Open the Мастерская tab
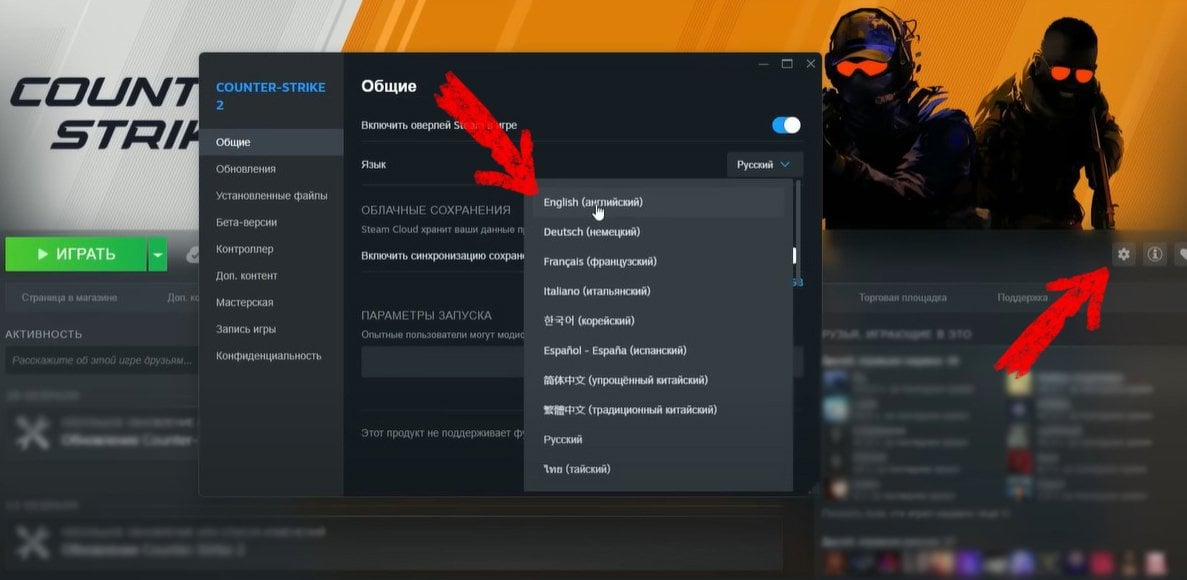1187x580 pixels. (271, 302)
